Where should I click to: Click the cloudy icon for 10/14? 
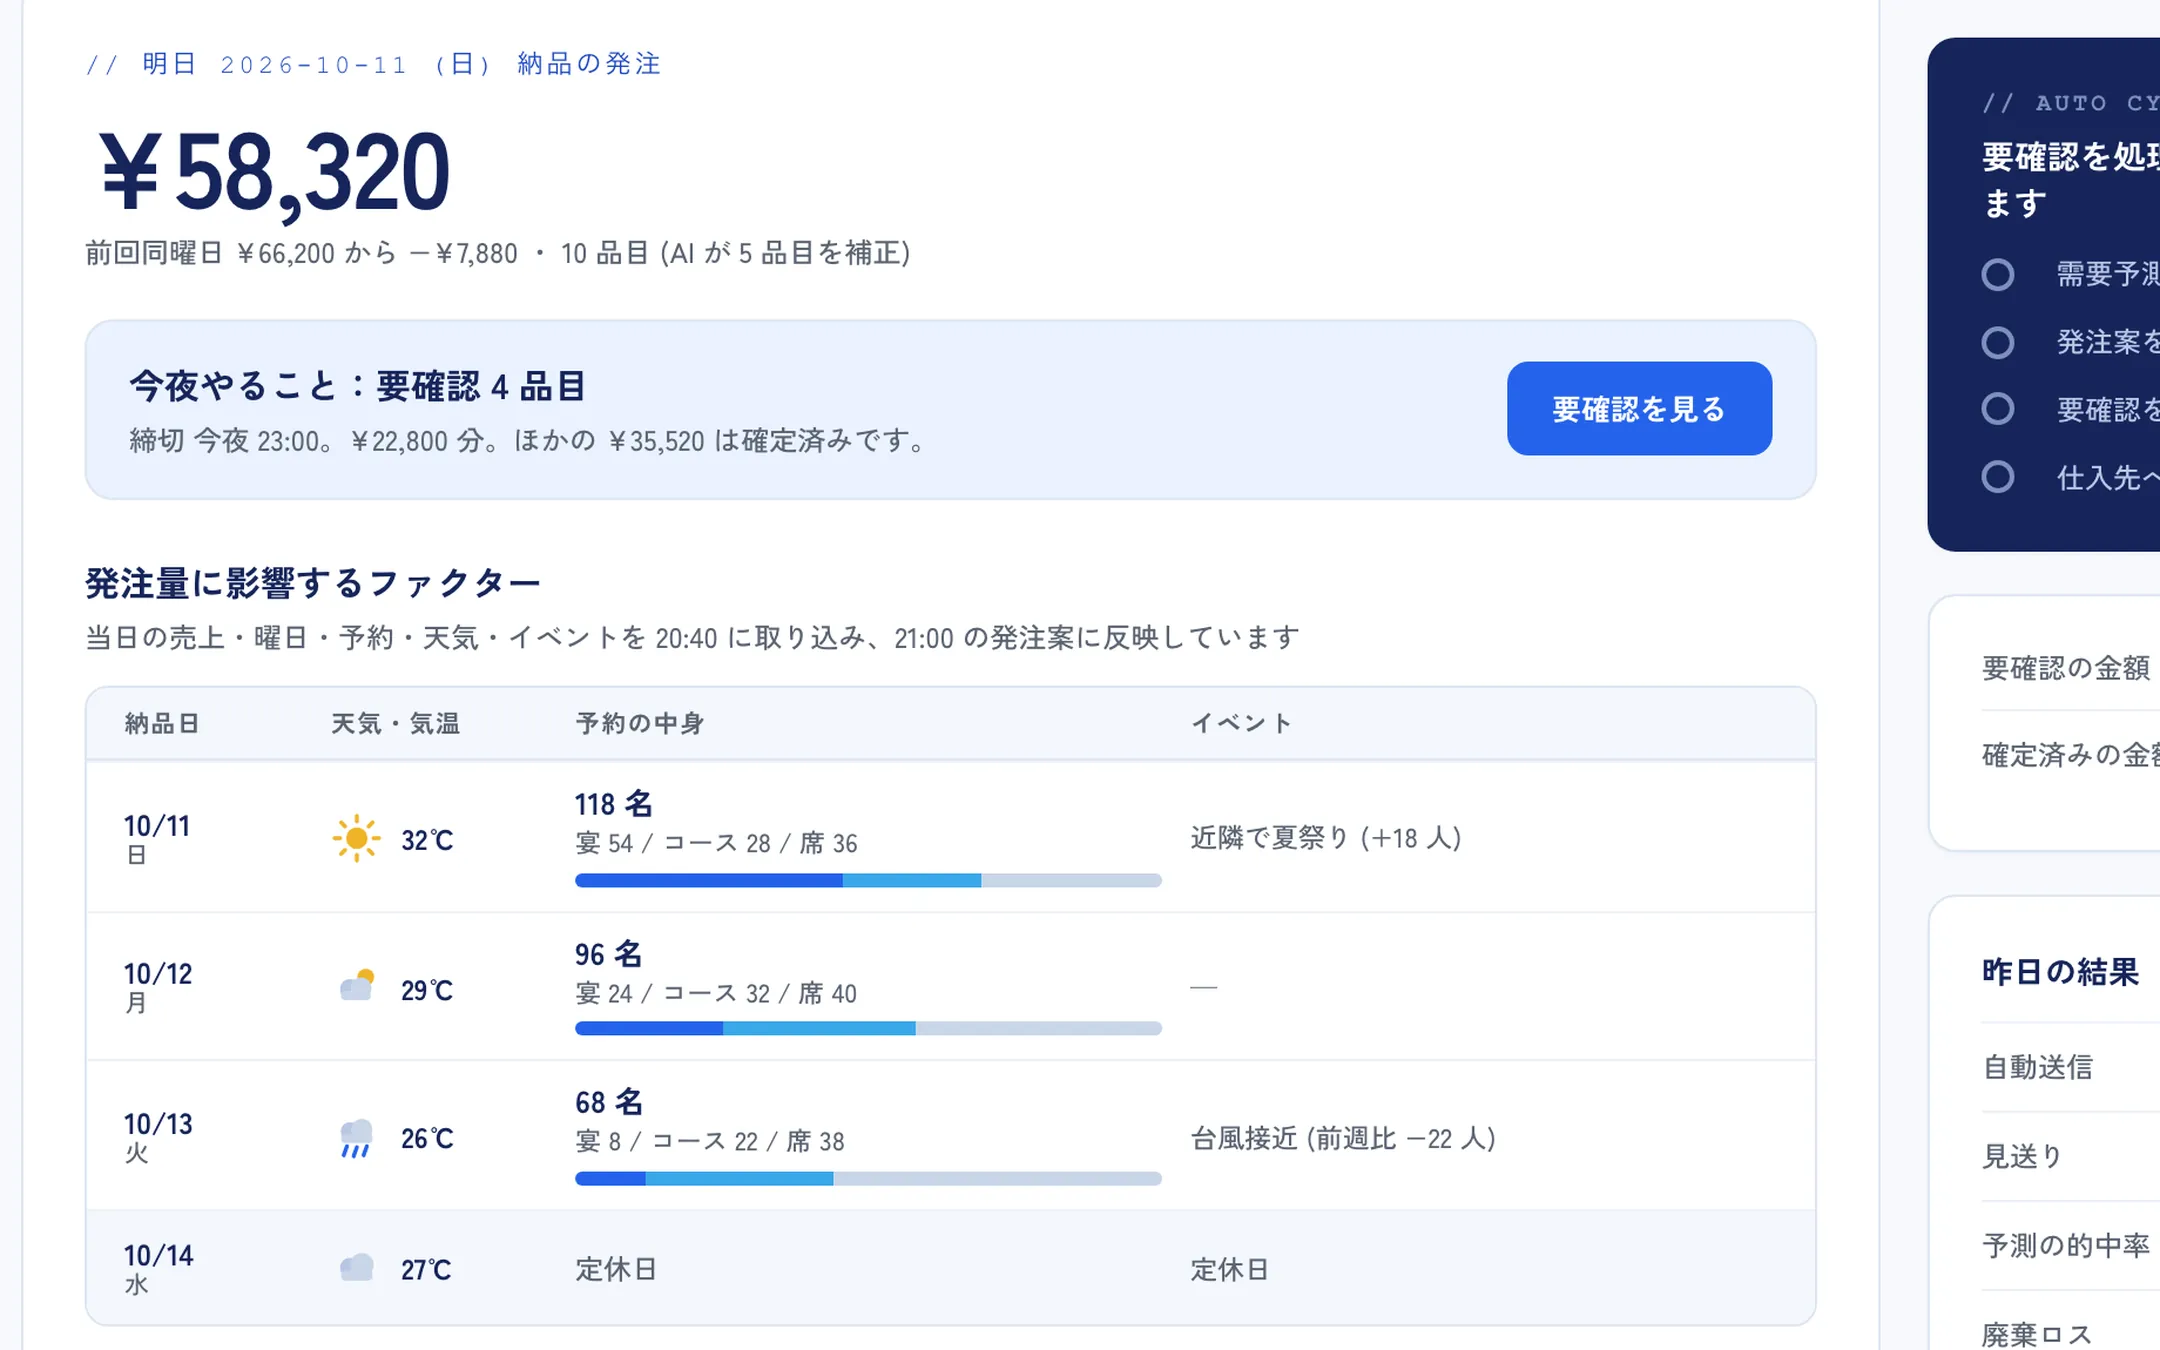(x=356, y=1268)
